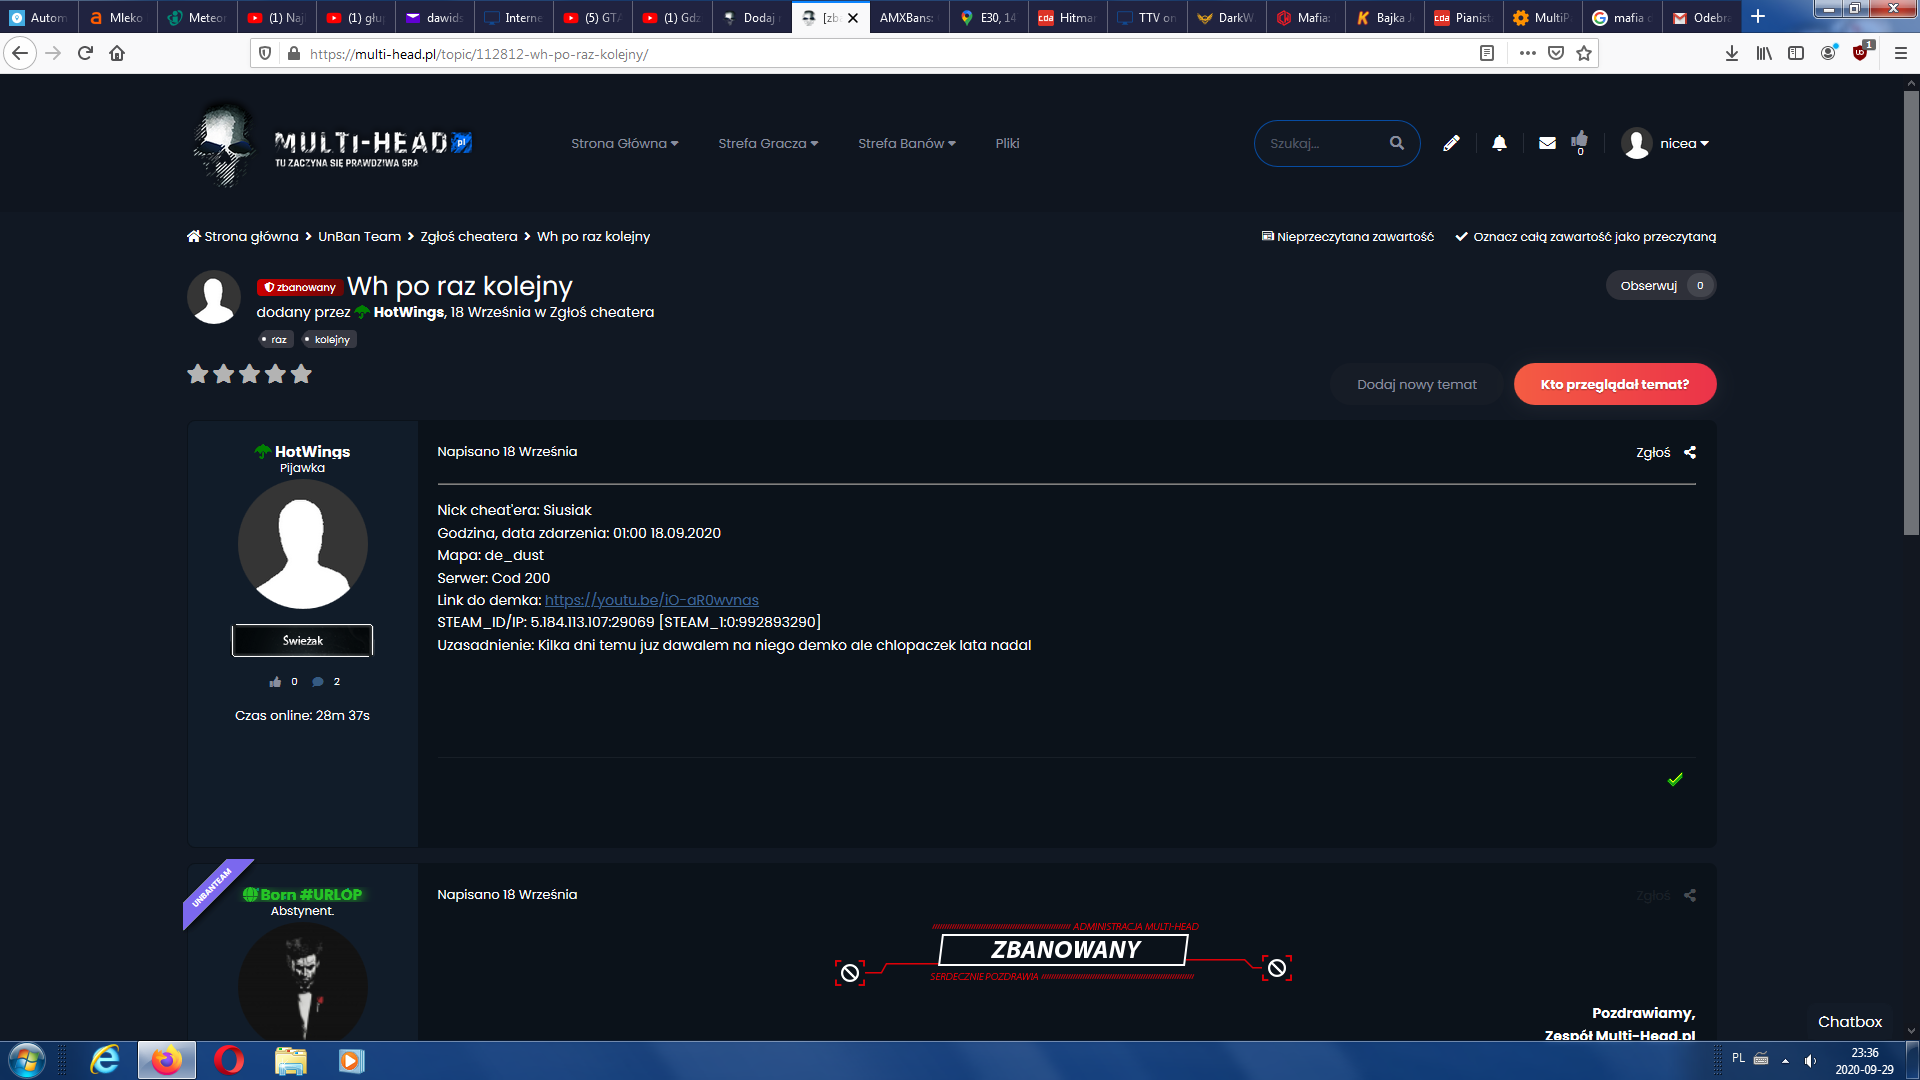Rate the topic with the fifth star

(301, 374)
